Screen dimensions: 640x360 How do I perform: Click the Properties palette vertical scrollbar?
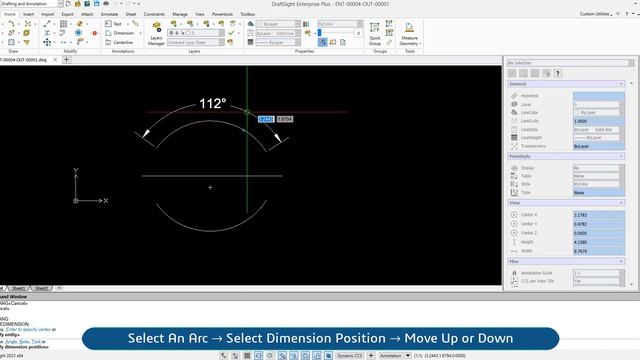[x=631, y=184]
